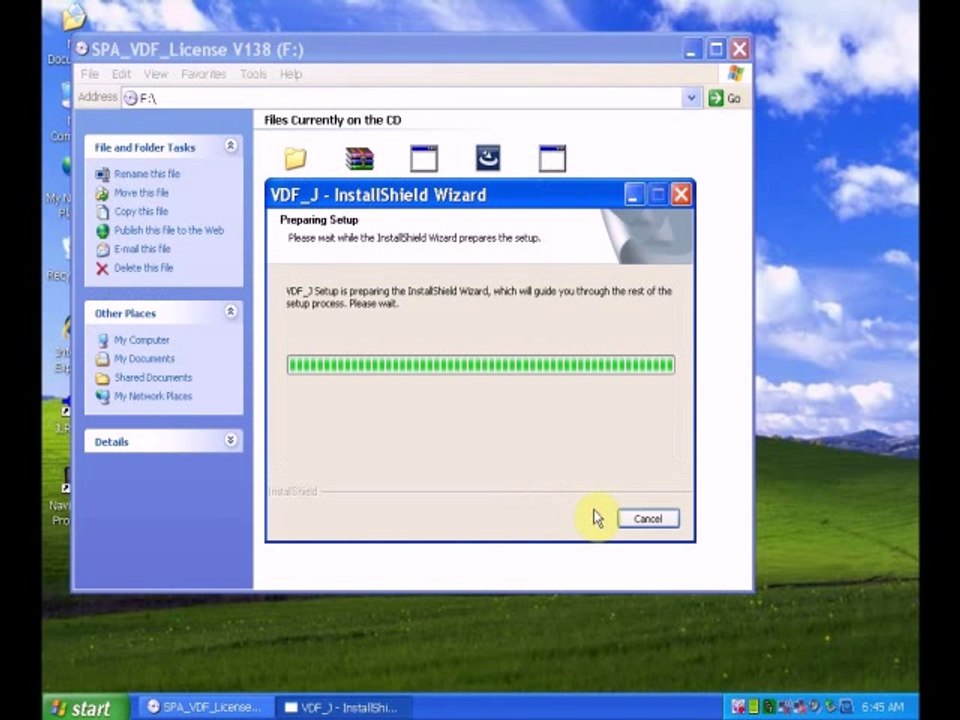Go to My Computer link
The width and height of the screenshot is (960, 720).
coord(142,340)
